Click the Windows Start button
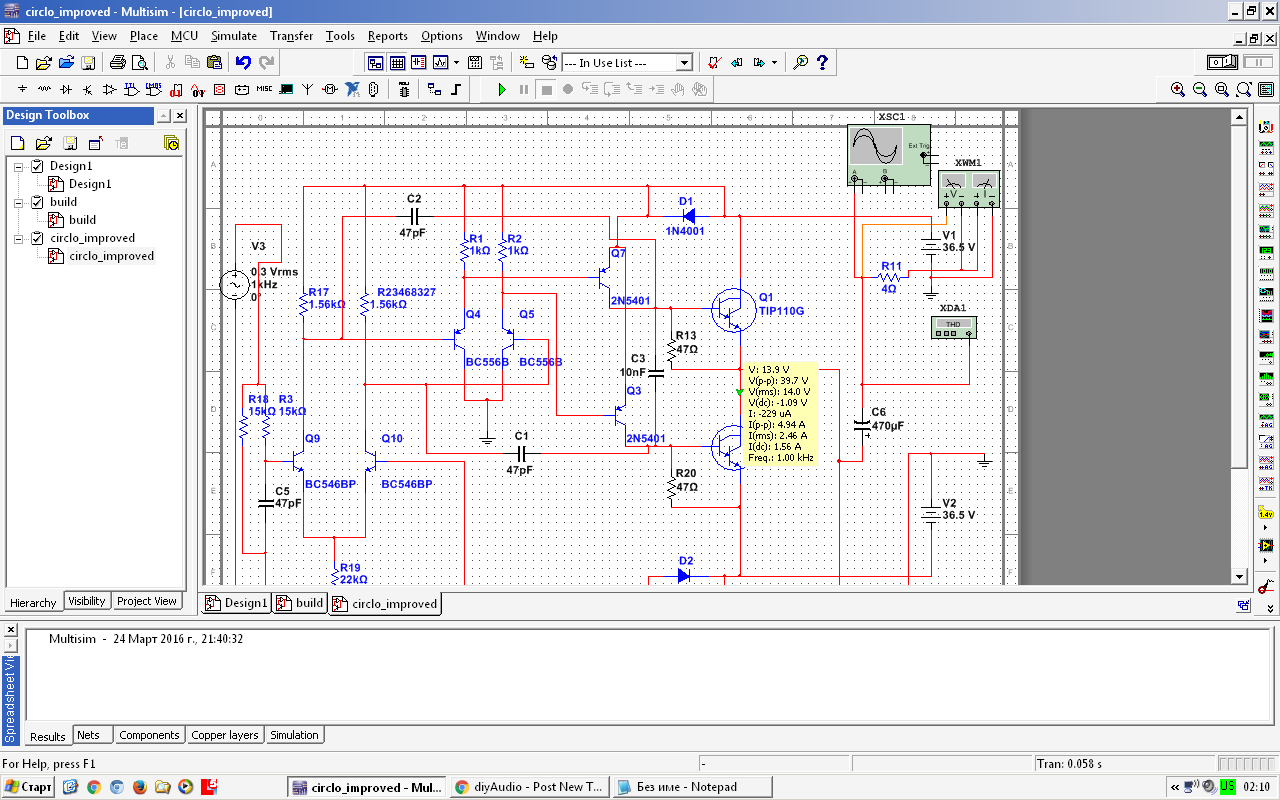1280x800 pixels. pos(28,787)
